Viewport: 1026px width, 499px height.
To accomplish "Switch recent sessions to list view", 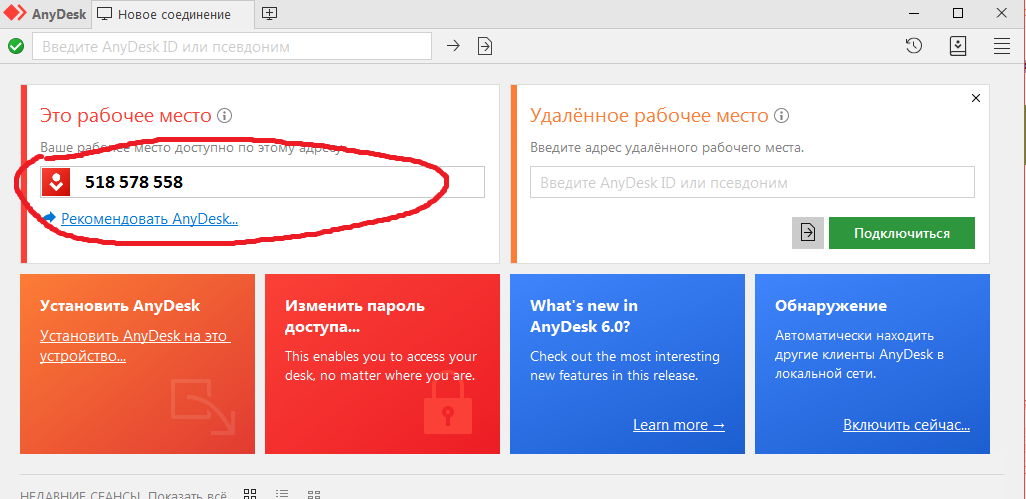I will (282, 494).
